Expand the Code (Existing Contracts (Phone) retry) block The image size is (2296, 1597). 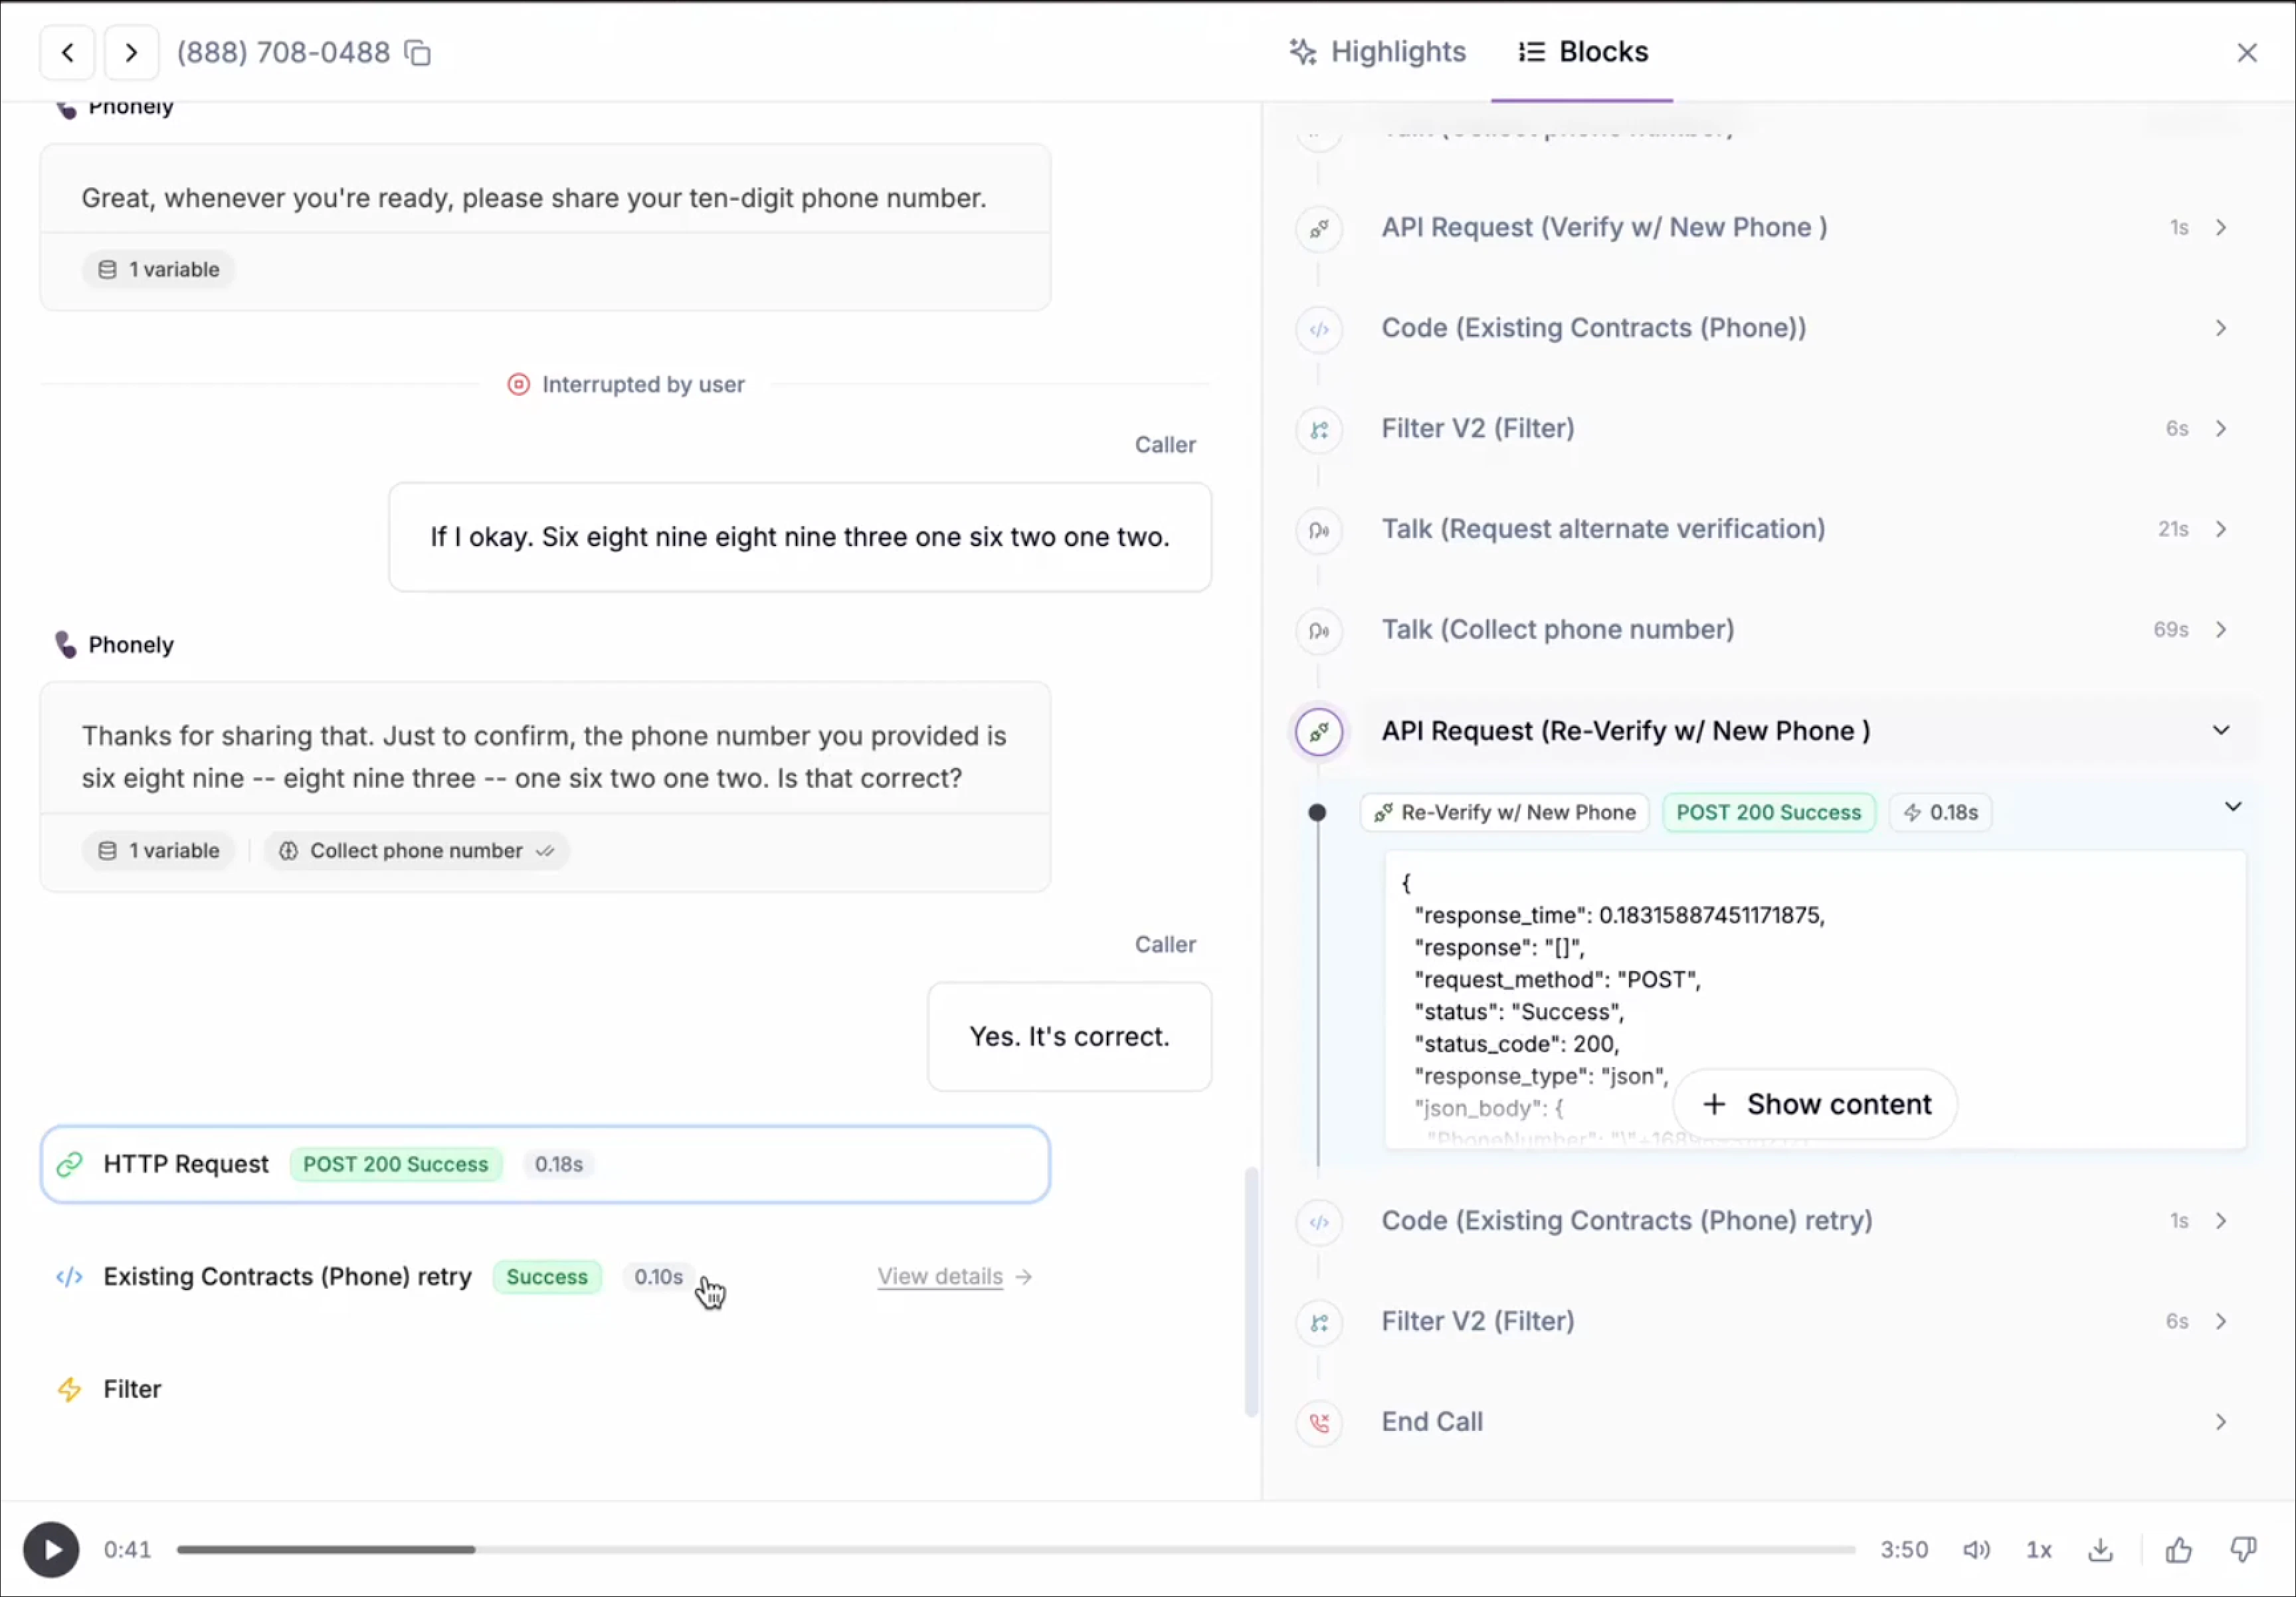click(x=2221, y=1221)
